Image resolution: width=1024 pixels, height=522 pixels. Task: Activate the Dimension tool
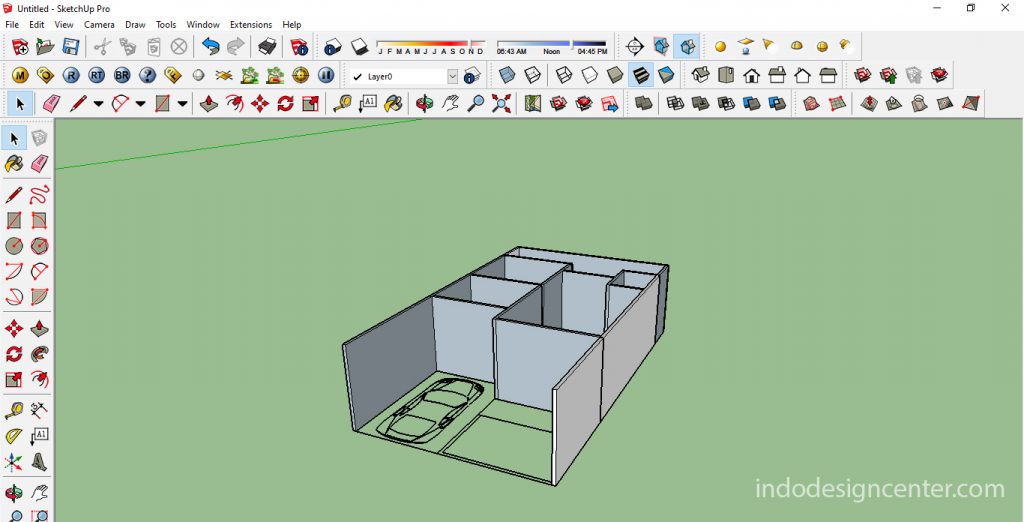tap(39, 410)
